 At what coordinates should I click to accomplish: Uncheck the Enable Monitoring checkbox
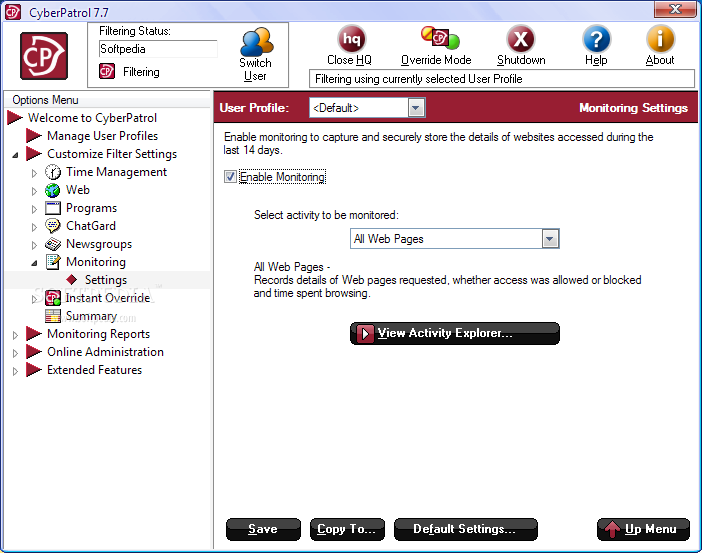(230, 177)
